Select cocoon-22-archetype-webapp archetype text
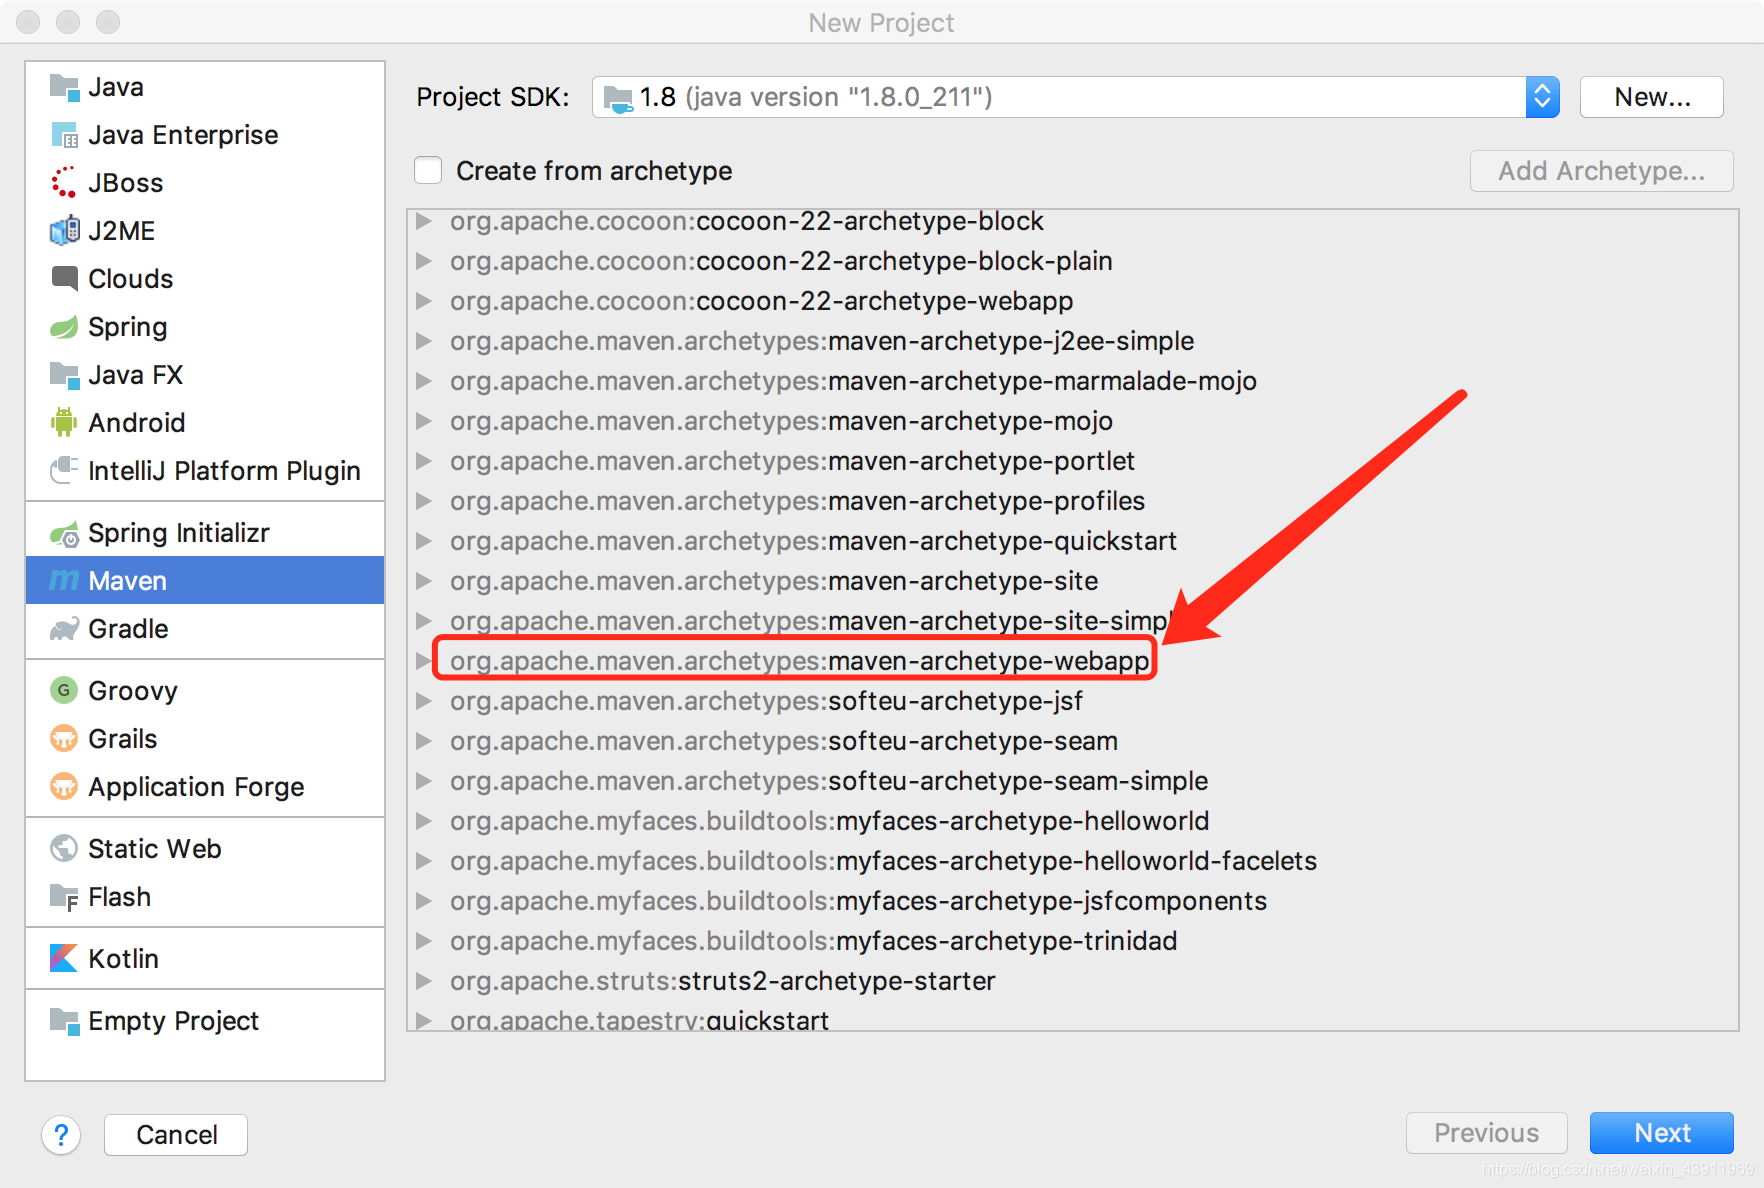This screenshot has width=1764, height=1188. pyautogui.click(x=761, y=301)
